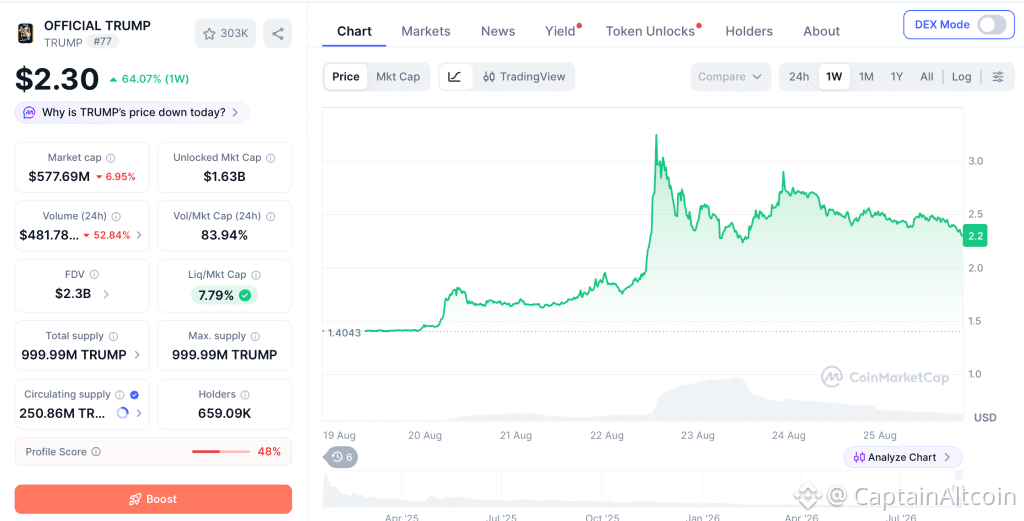The height and width of the screenshot is (521, 1024).
Task: Click the 83.94% Vol/Mkt Cap value
Action: pyautogui.click(x=225, y=235)
